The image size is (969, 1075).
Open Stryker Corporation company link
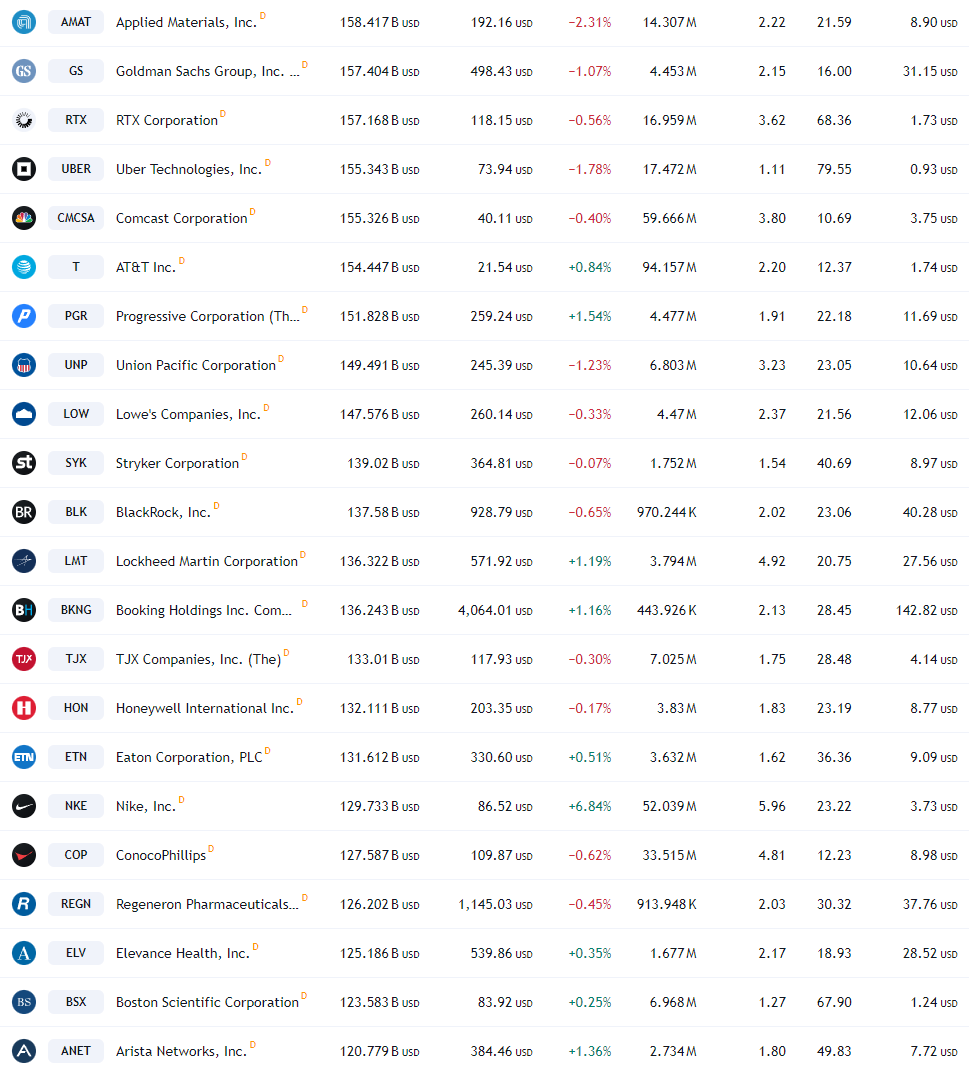click(177, 463)
